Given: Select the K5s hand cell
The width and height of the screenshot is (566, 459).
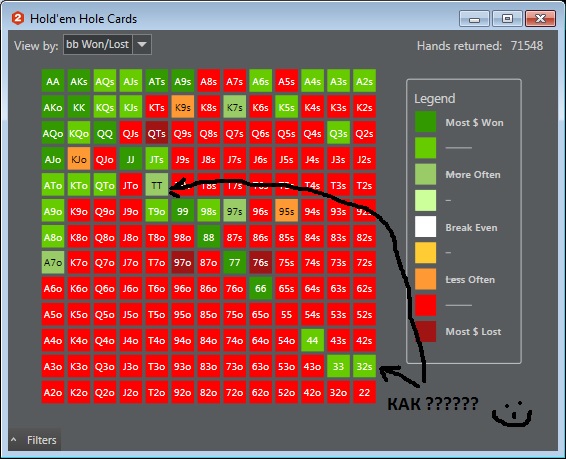Looking at the screenshot, I should point(287,107).
